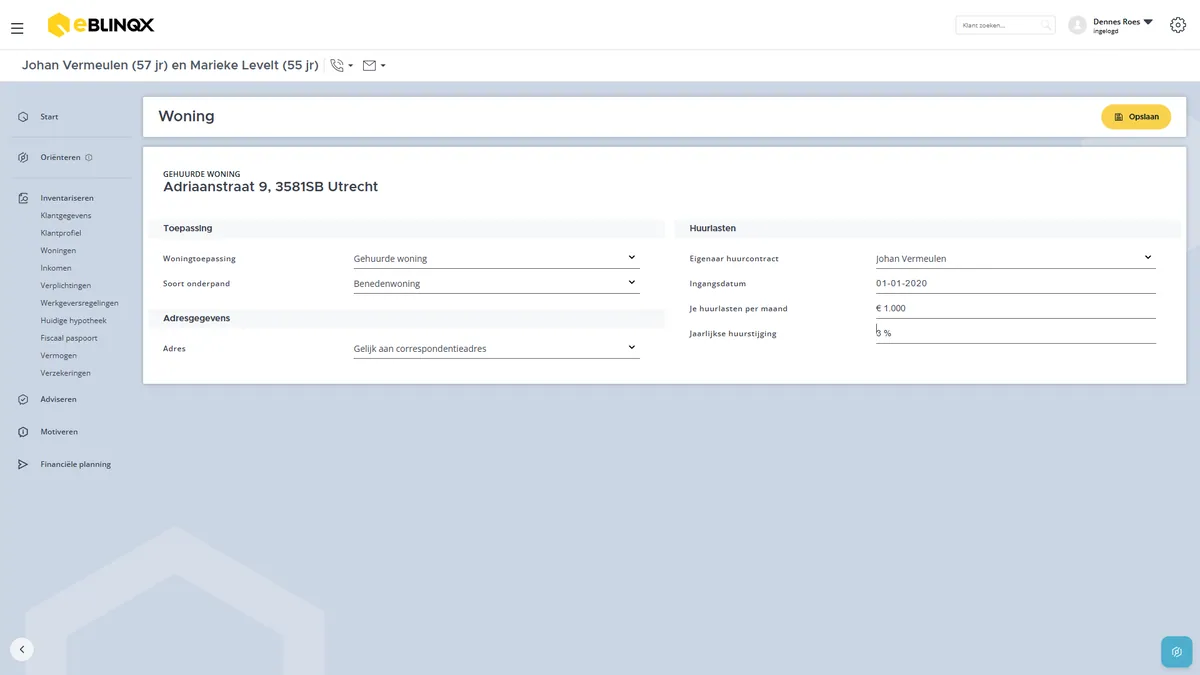Click the eBlinqx logo
The width and height of the screenshot is (1200, 675).
tap(101, 25)
